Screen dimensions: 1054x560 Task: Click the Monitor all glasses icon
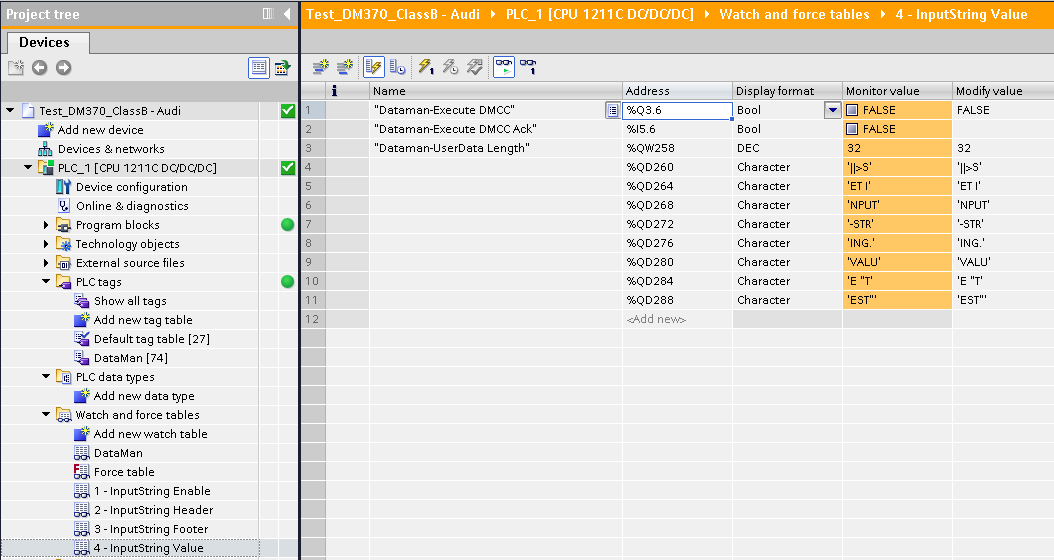pos(503,67)
